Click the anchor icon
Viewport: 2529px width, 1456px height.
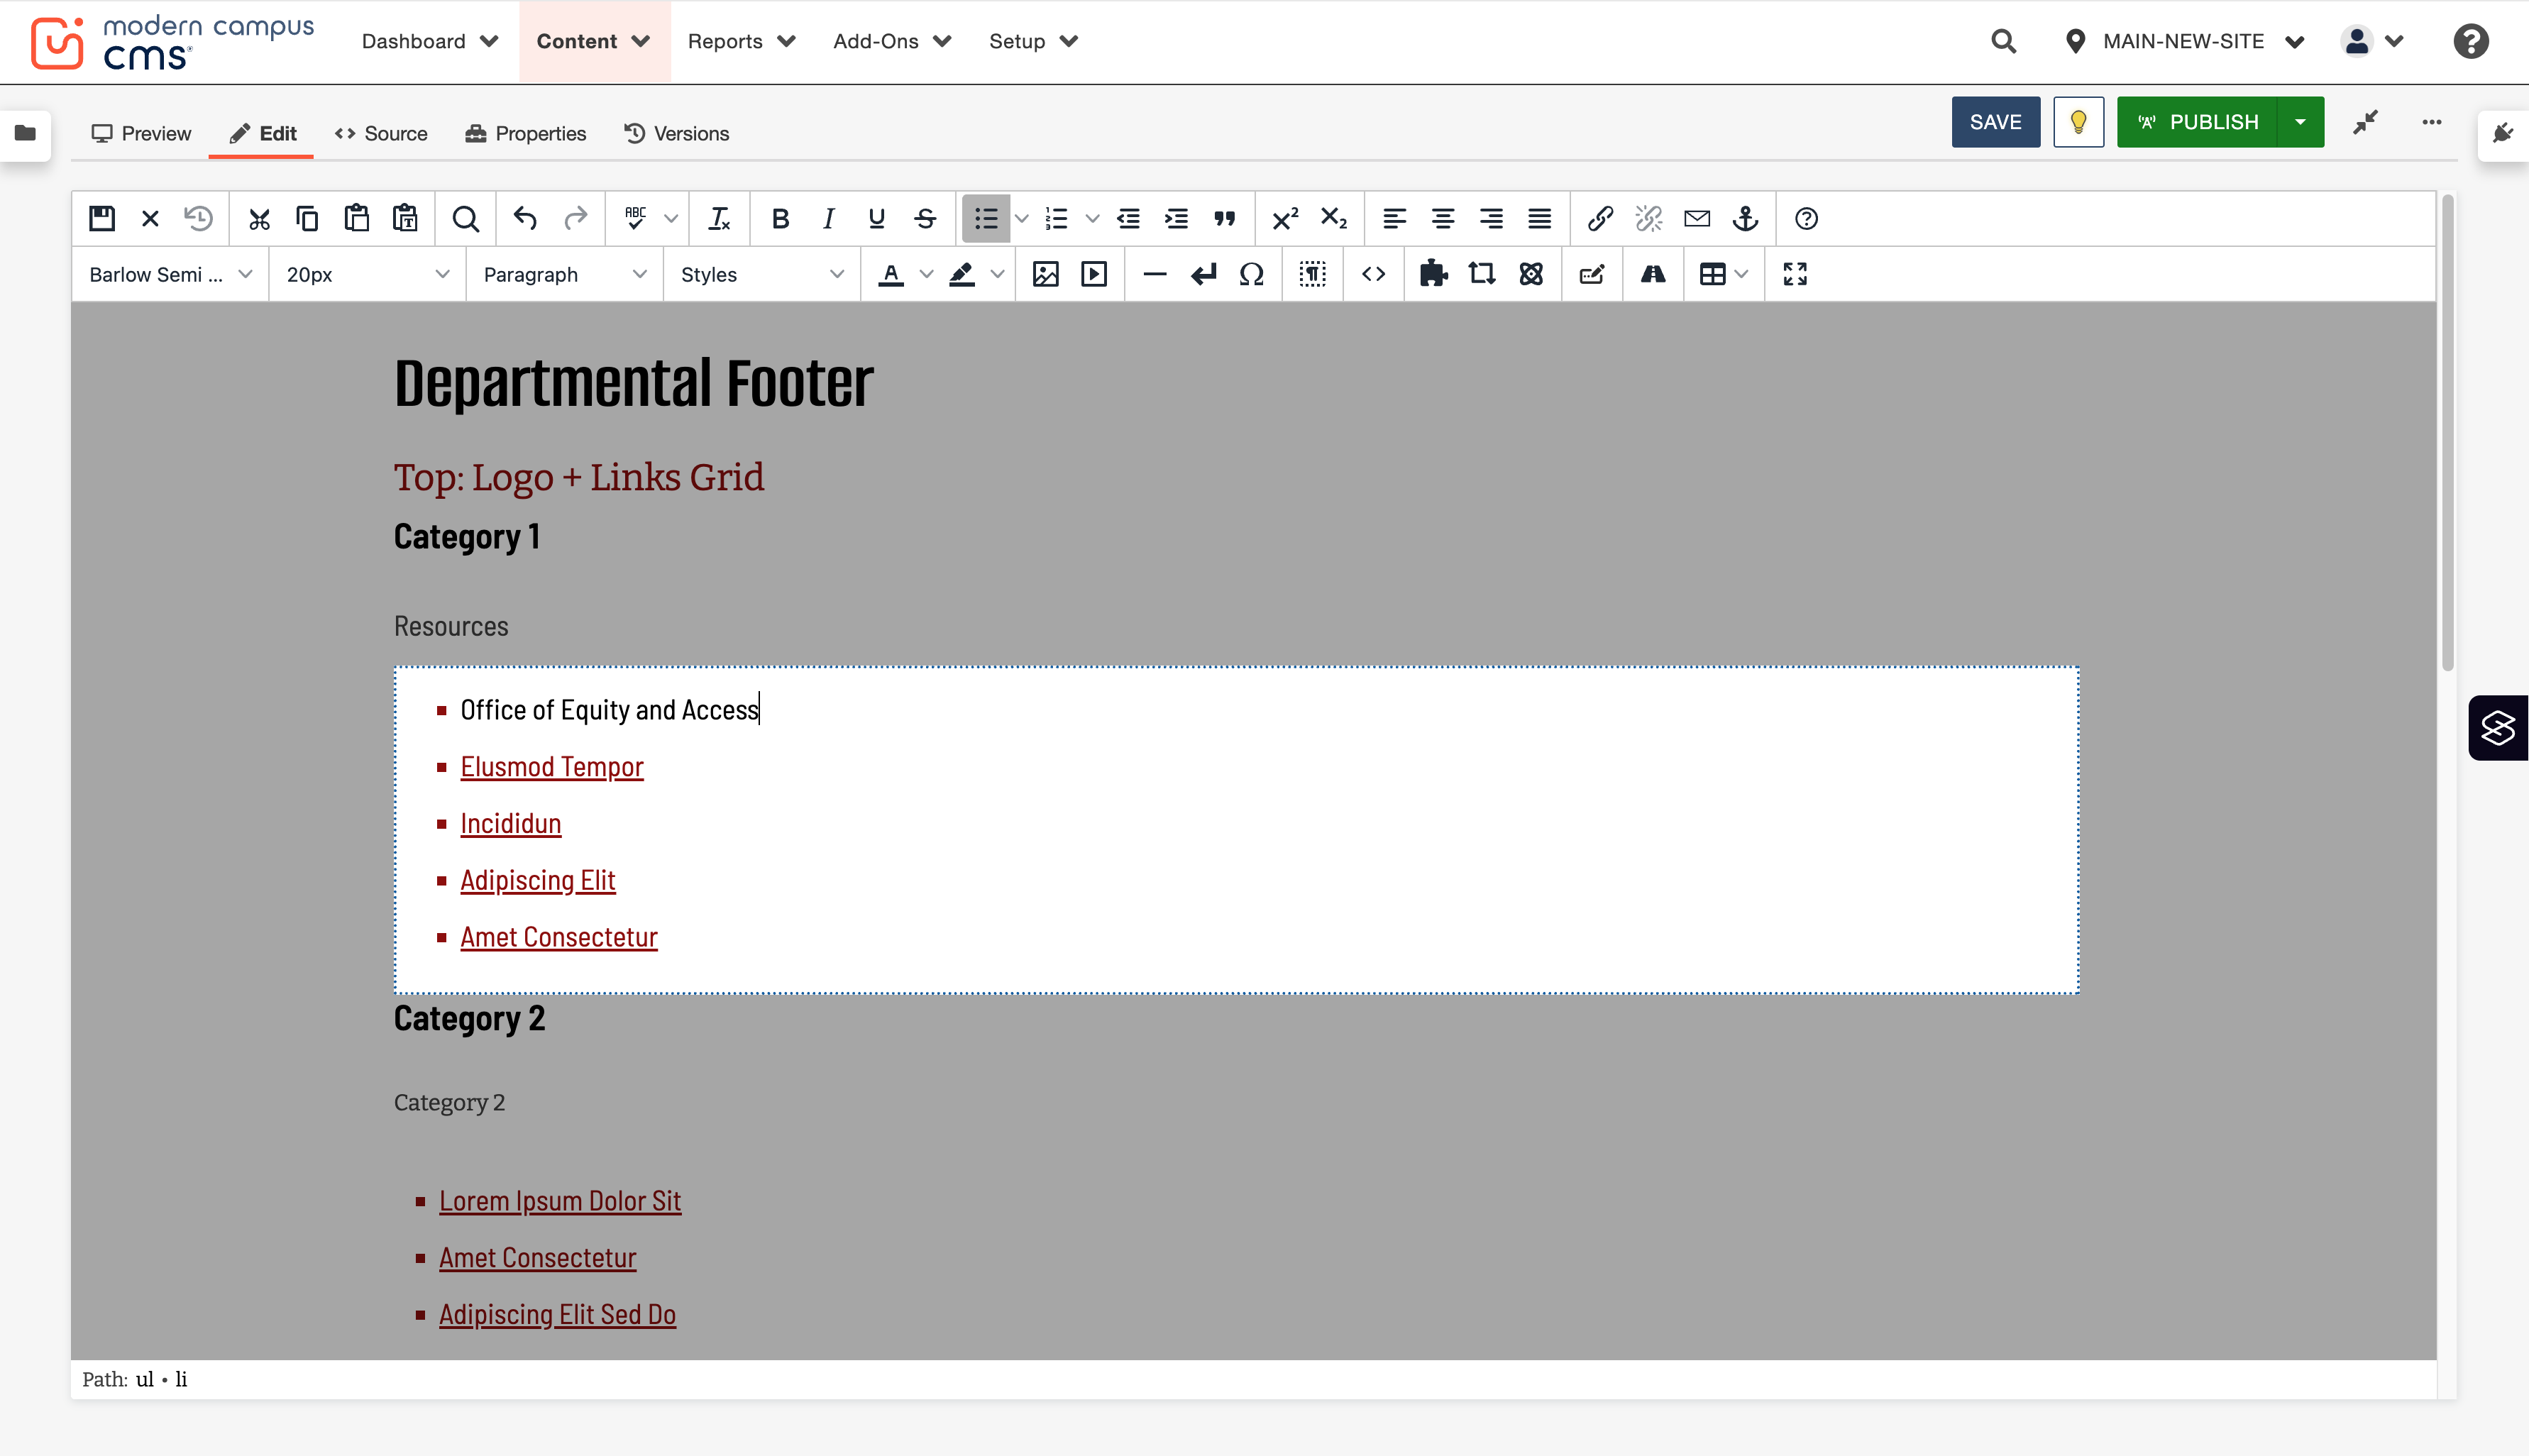coord(1745,218)
